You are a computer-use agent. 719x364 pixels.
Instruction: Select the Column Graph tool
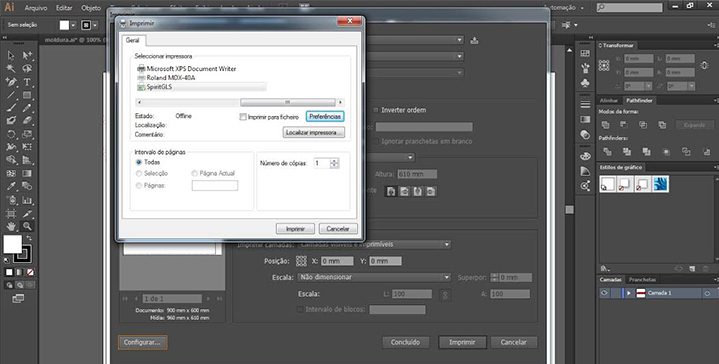click(x=27, y=200)
